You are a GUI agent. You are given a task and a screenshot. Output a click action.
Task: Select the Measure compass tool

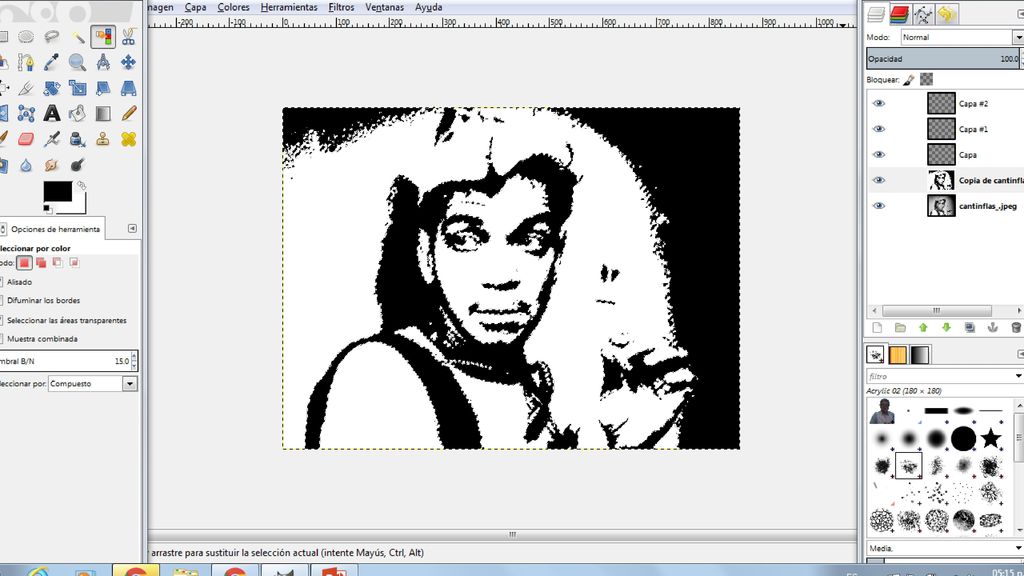coord(103,62)
